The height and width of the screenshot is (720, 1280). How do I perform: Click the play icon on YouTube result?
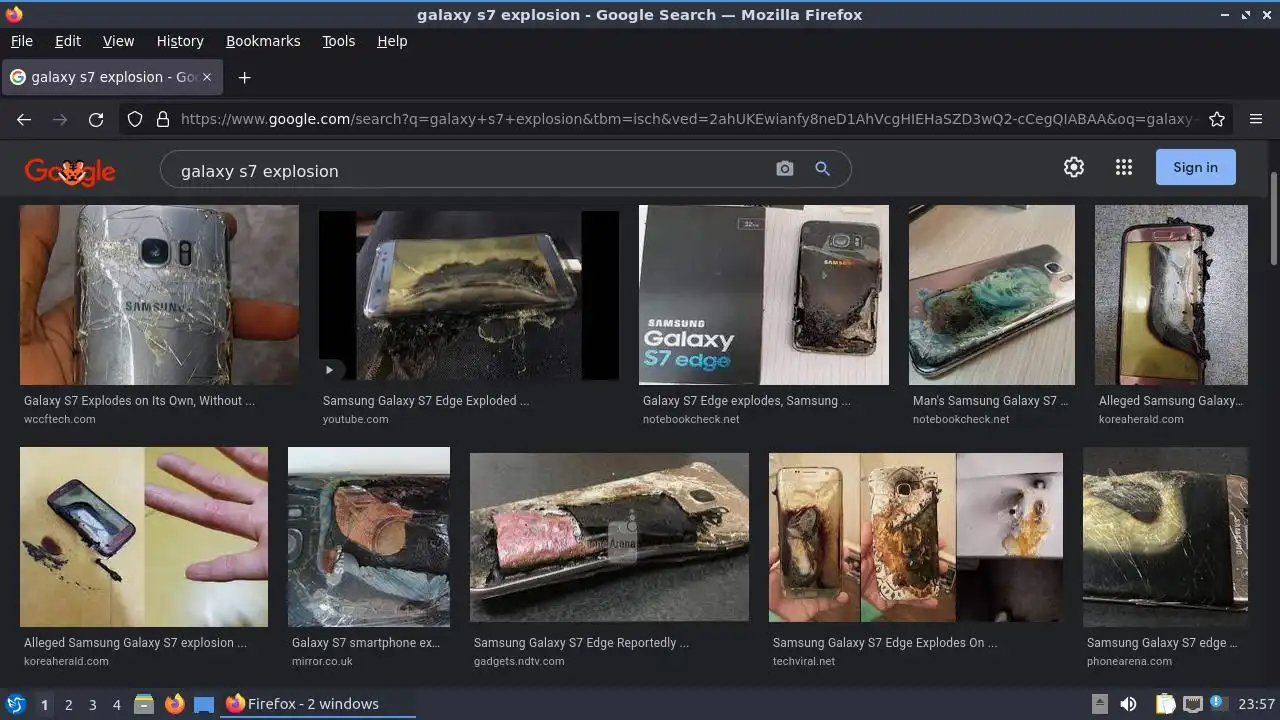[x=329, y=370]
